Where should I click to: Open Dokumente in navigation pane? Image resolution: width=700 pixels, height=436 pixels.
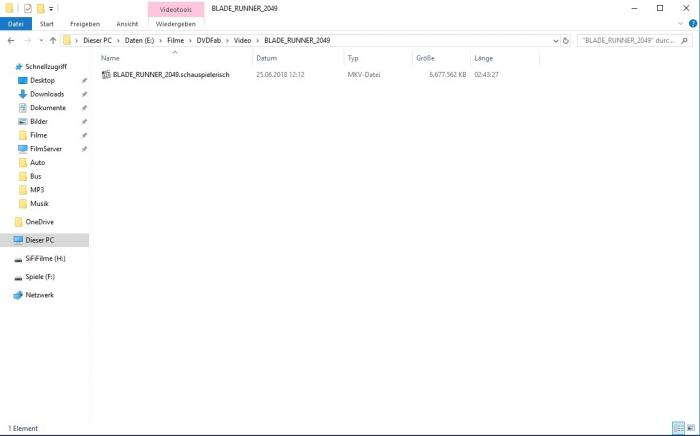coord(48,108)
